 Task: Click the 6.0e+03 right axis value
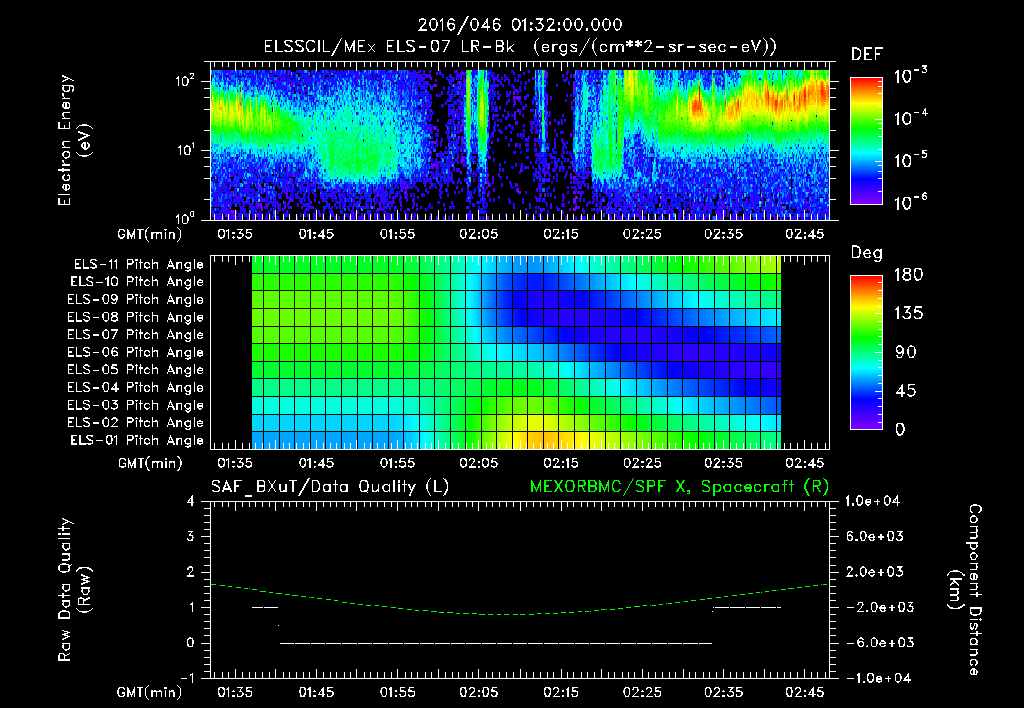point(875,536)
